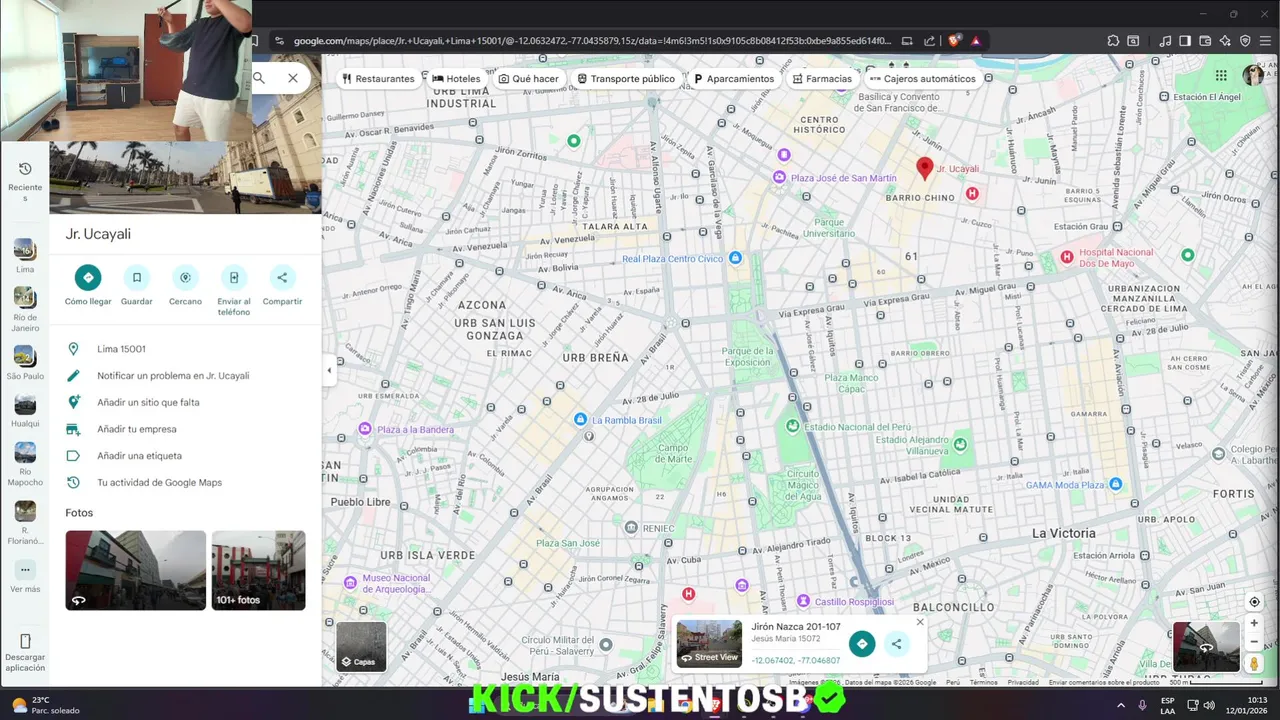Select the Transporte público filter chip
1280x720 pixels.
tap(626, 78)
